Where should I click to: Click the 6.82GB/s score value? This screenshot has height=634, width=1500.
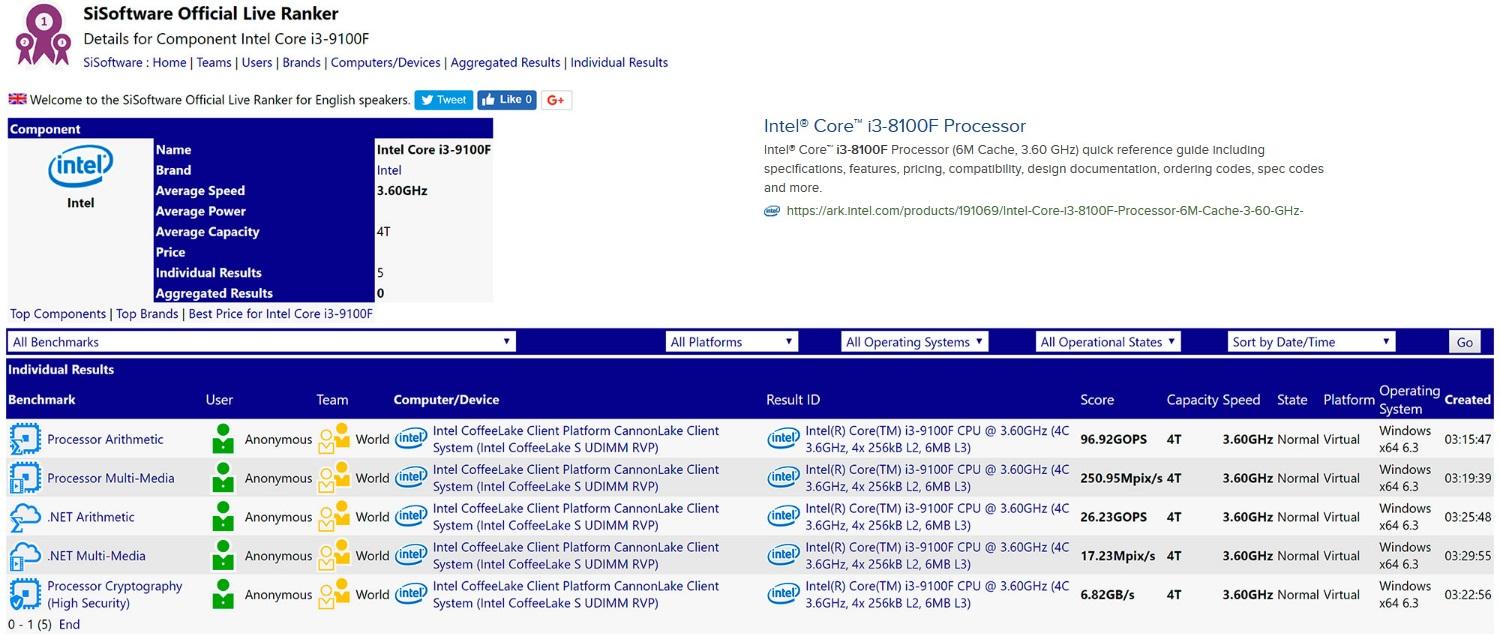click(1107, 594)
